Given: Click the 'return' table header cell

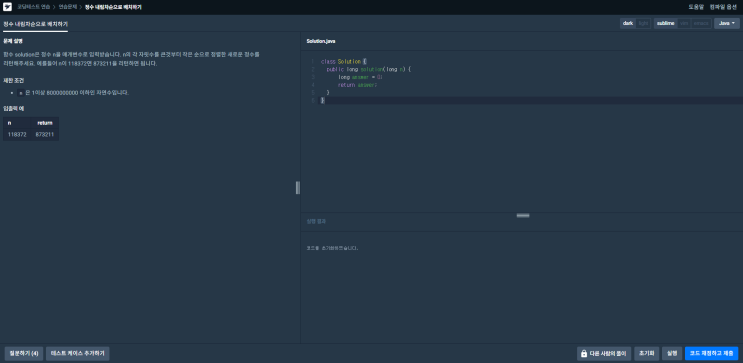Looking at the screenshot, I should 45,123.
